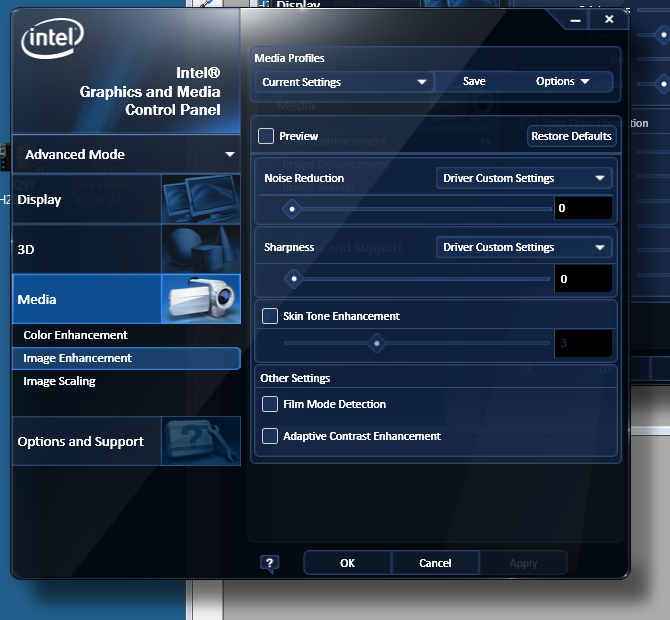670x620 pixels.
Task: Expand the Advanced Mode dropdown
Action: [126, 154]
